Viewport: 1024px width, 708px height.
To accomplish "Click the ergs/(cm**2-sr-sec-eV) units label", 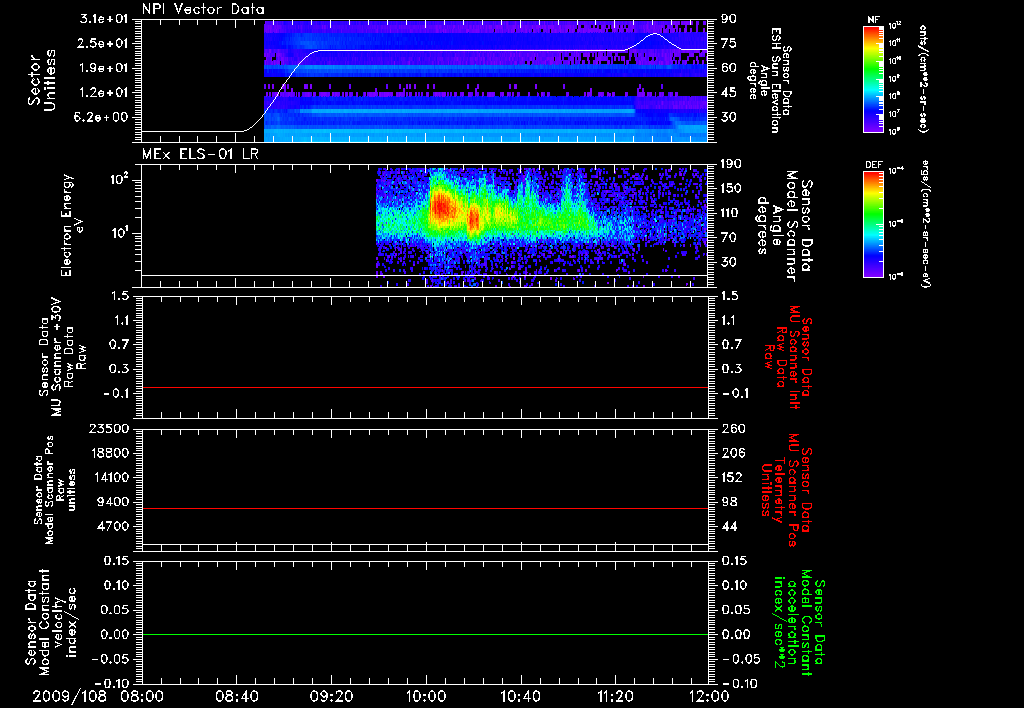I will pos(925,224).
